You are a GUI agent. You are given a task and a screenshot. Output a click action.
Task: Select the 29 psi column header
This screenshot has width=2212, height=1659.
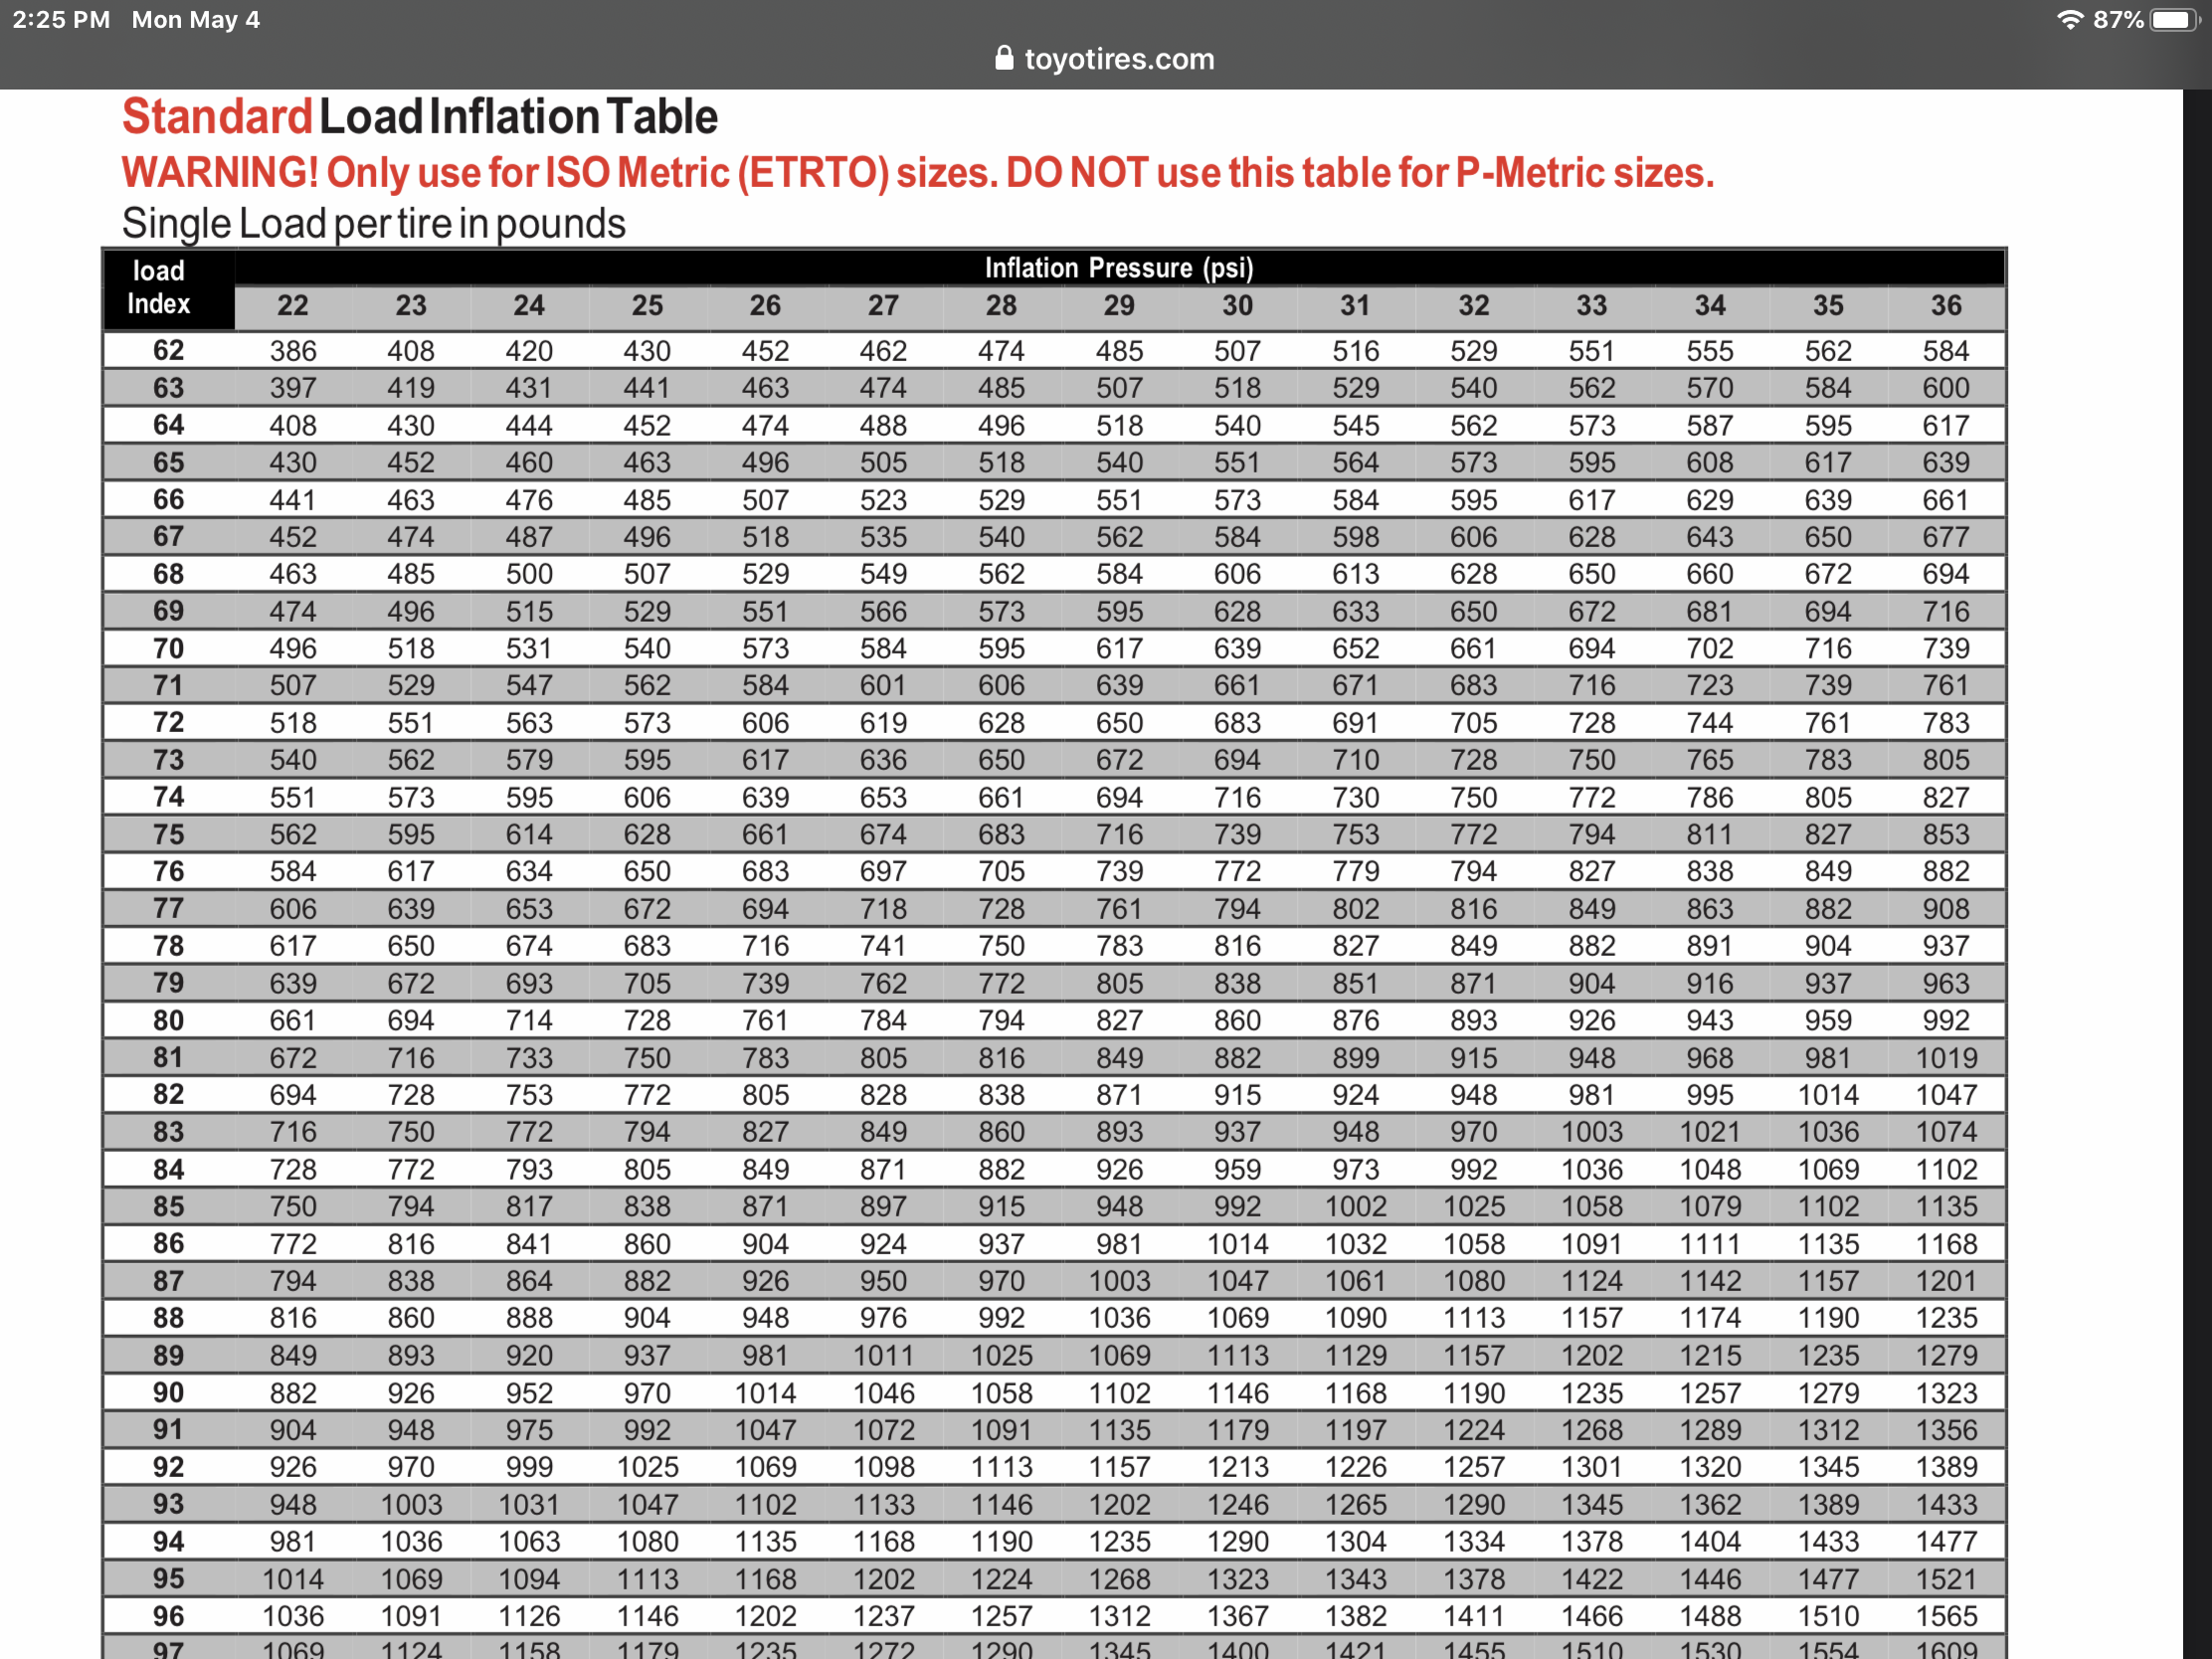[1119, 306]
